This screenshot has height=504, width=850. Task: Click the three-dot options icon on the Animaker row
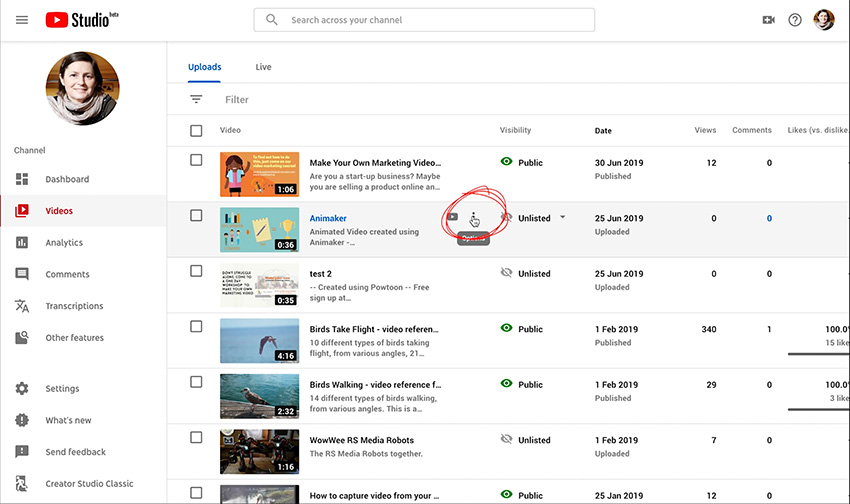[473, 219]
